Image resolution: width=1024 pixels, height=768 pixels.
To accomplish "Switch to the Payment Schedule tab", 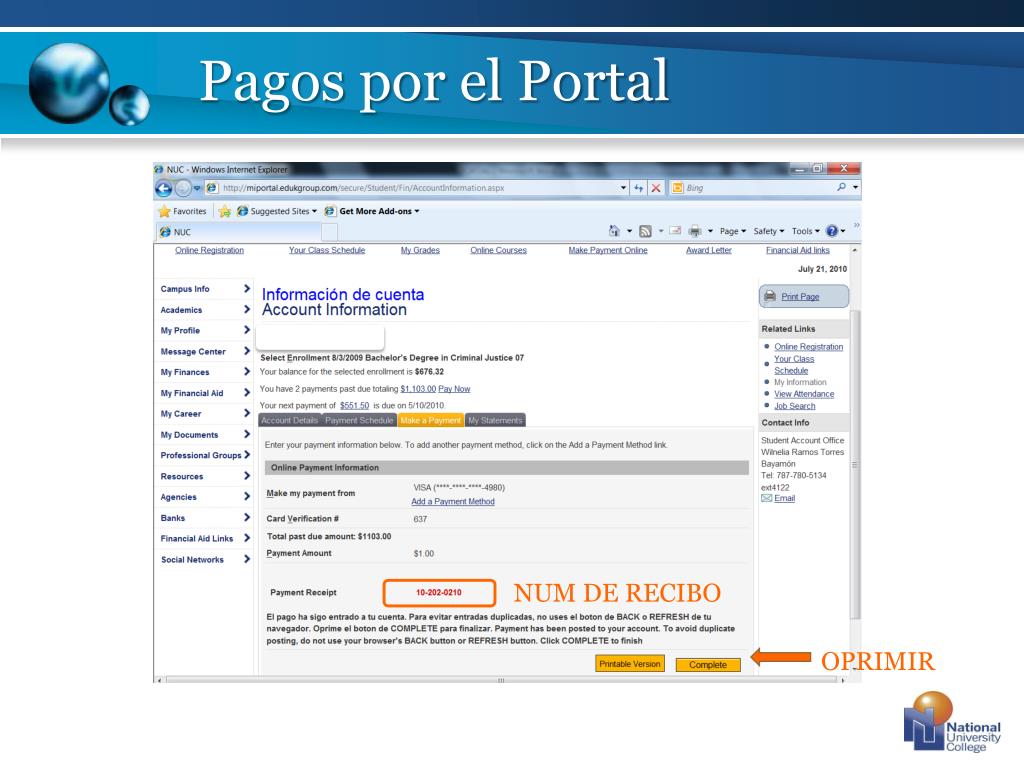I will [x=359, y=421].
